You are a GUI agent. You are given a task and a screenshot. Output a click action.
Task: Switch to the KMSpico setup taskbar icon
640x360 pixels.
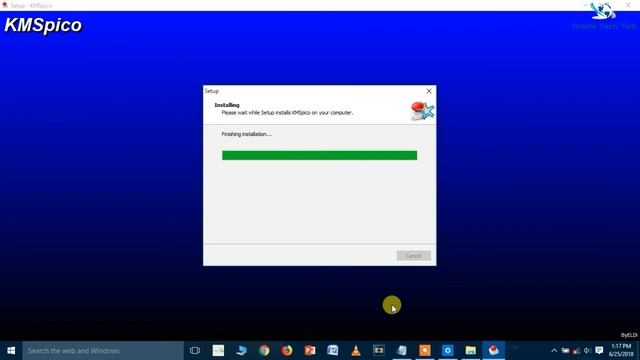493,351
